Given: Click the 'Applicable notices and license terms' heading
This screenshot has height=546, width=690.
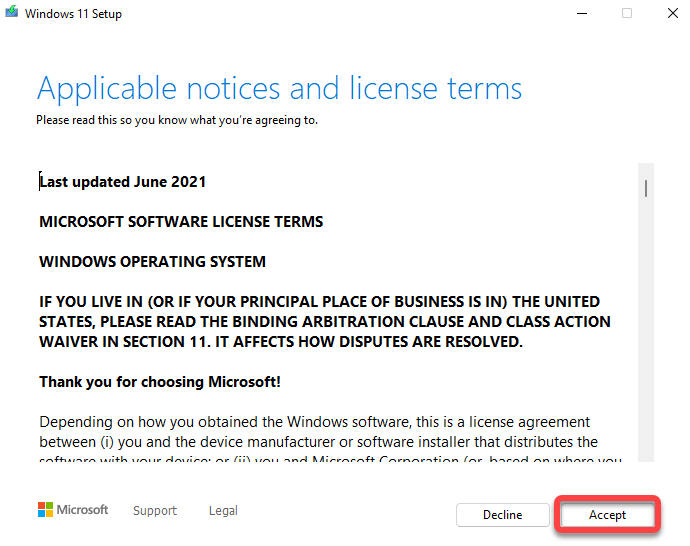Looking at the screenshot, I should point(280,88).
